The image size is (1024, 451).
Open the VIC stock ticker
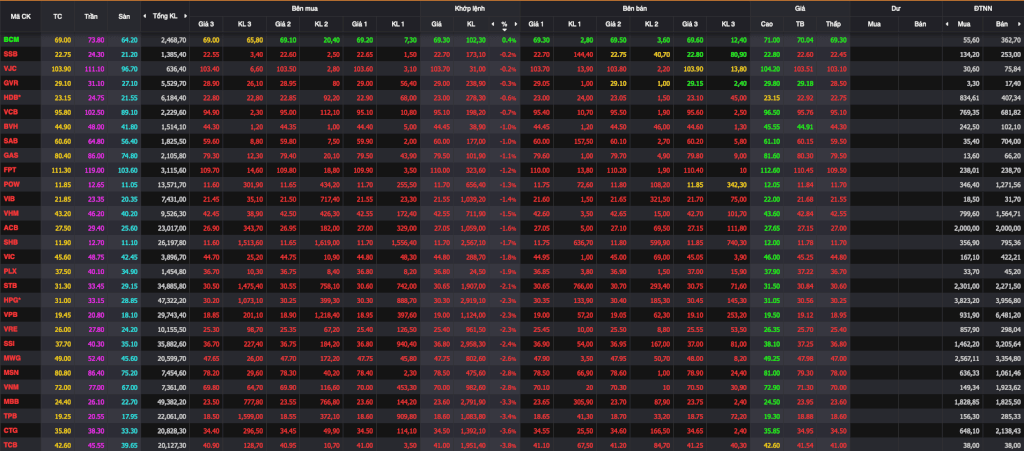tap(10, 256)
